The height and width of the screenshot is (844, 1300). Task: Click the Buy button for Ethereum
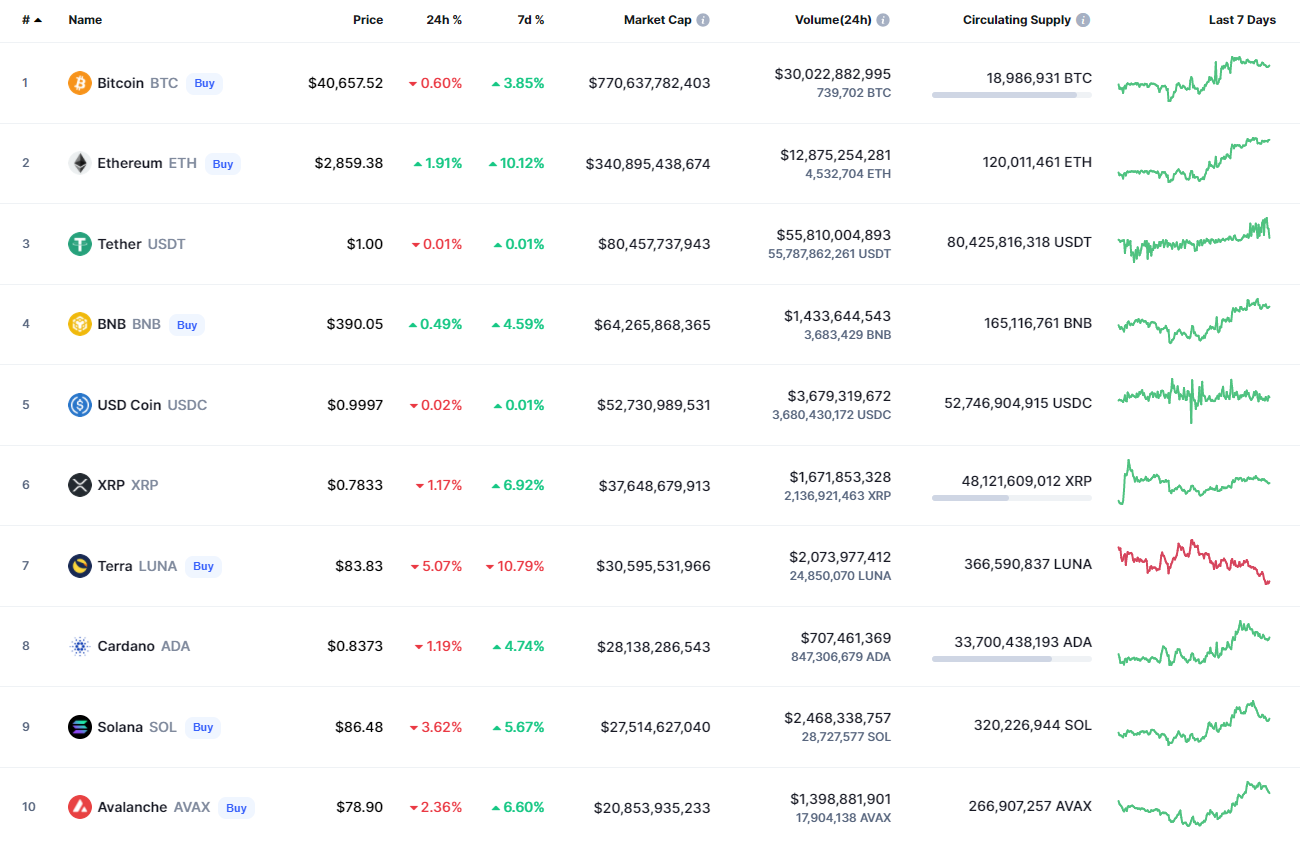click(x=223, y=164)
